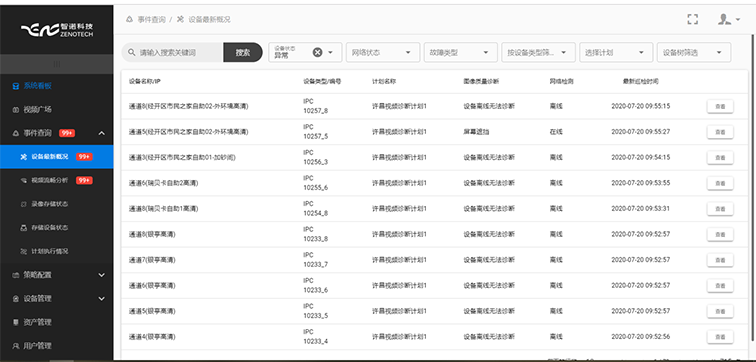Click the sidebar collapse handle bars
The image size is (756, 362).
(57, 64)
